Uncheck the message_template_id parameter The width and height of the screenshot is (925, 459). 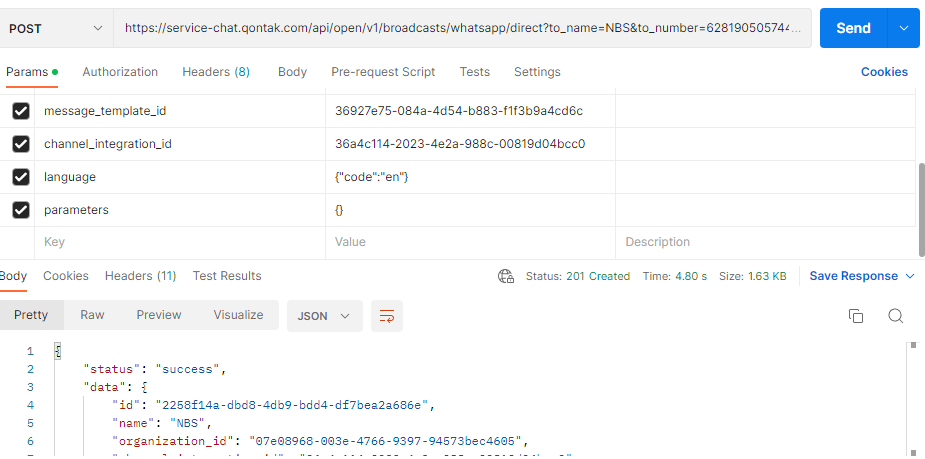pos(21,111)
